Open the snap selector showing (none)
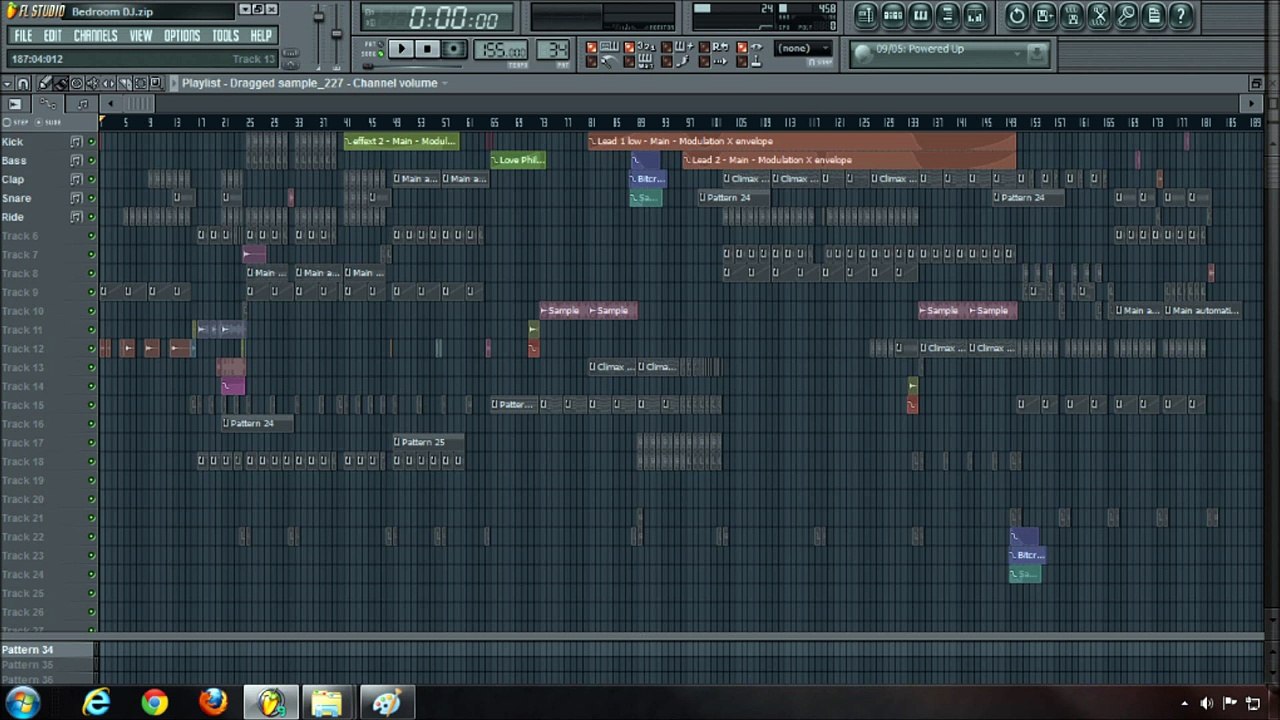The image size is (1280, 720). point(802,48)
